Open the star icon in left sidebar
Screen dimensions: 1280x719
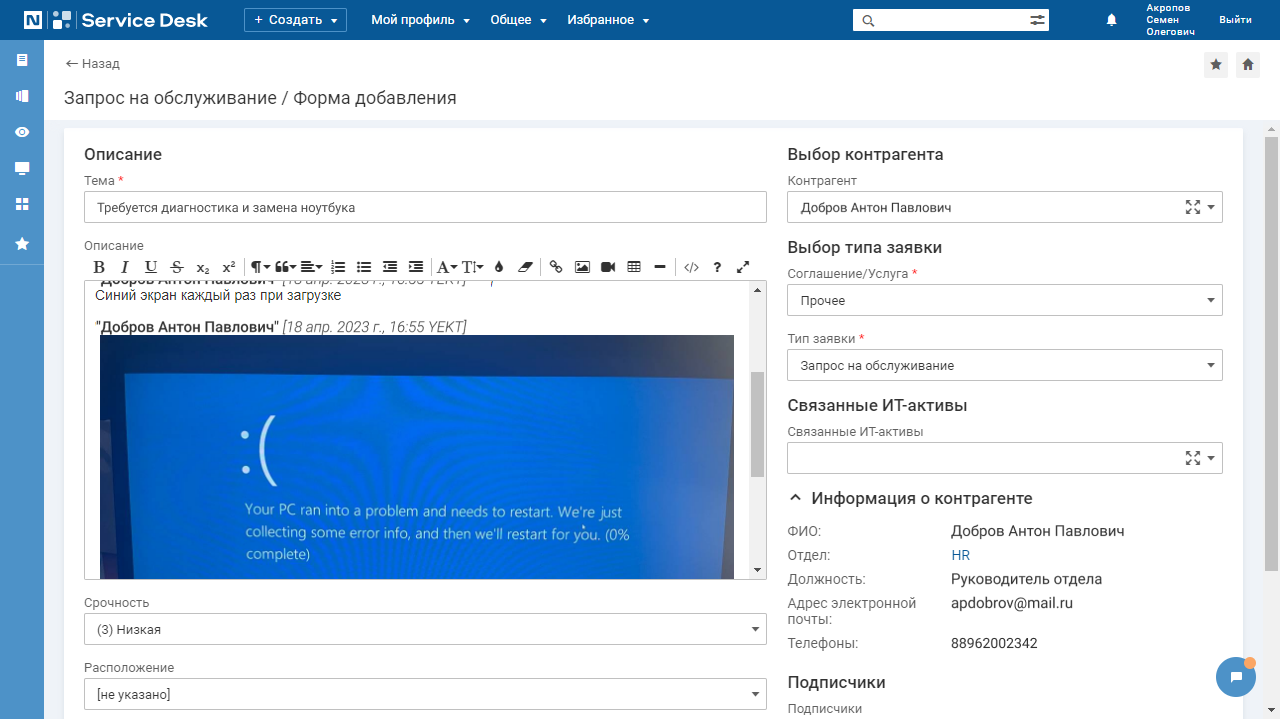click(22, 243)
